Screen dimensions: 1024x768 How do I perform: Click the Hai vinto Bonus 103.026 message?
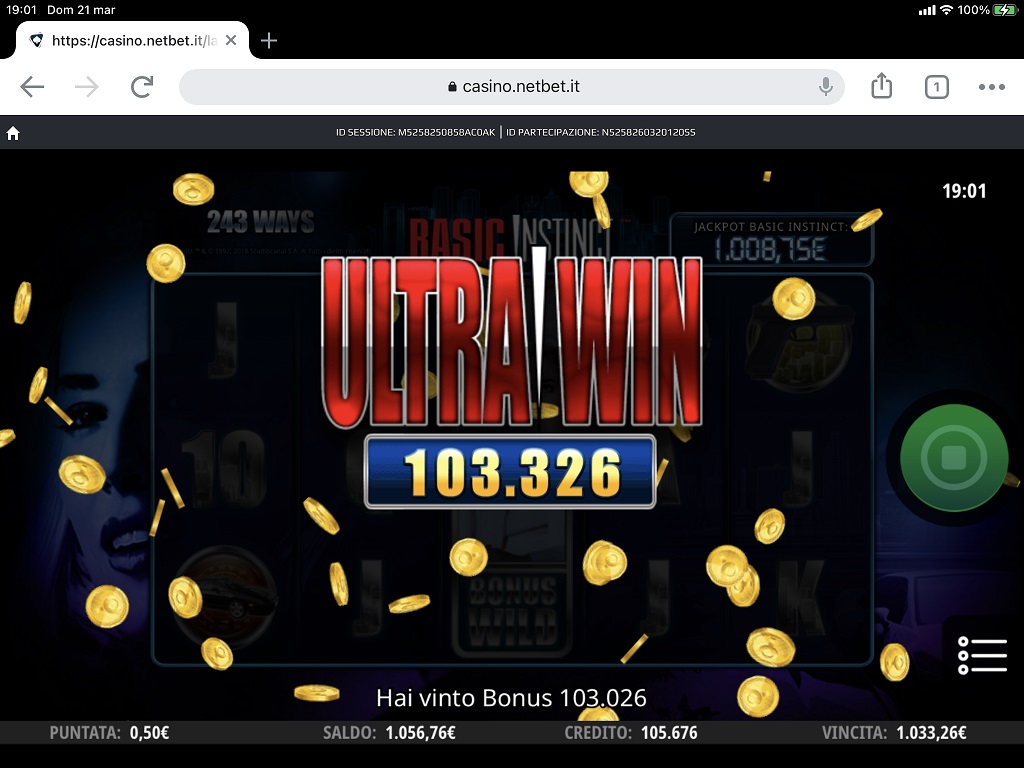coord(511,698)
